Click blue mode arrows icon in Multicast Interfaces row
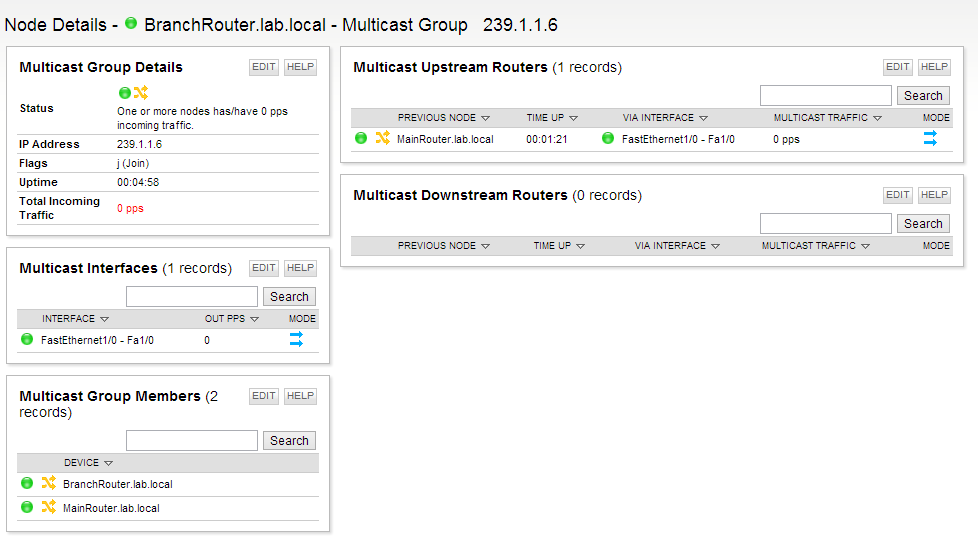This screenshot has width=978, height=560. click(x=296, y=339)
